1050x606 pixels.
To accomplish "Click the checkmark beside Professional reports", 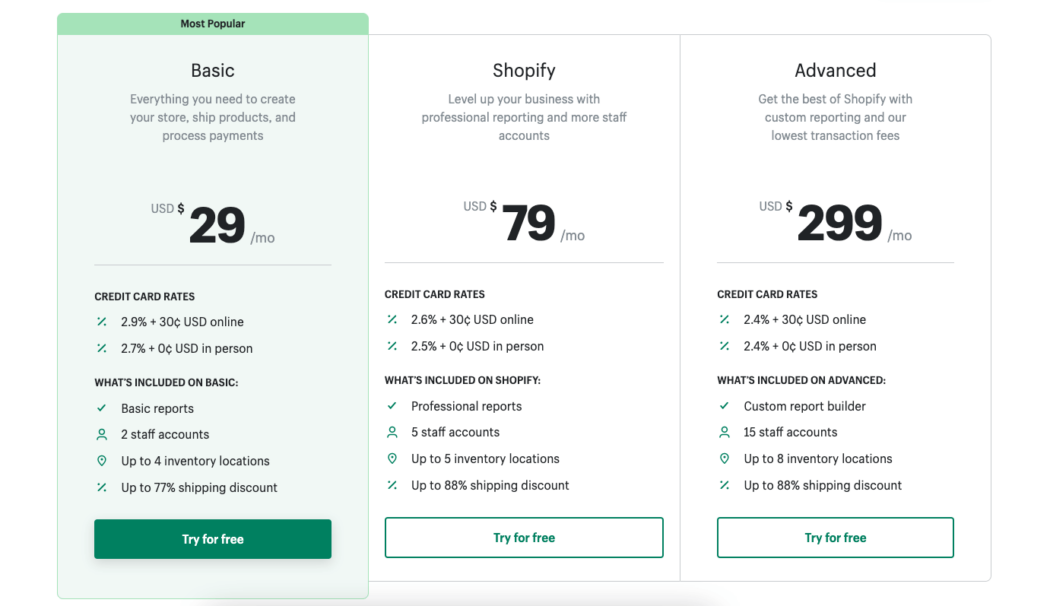I will (392, 406).
